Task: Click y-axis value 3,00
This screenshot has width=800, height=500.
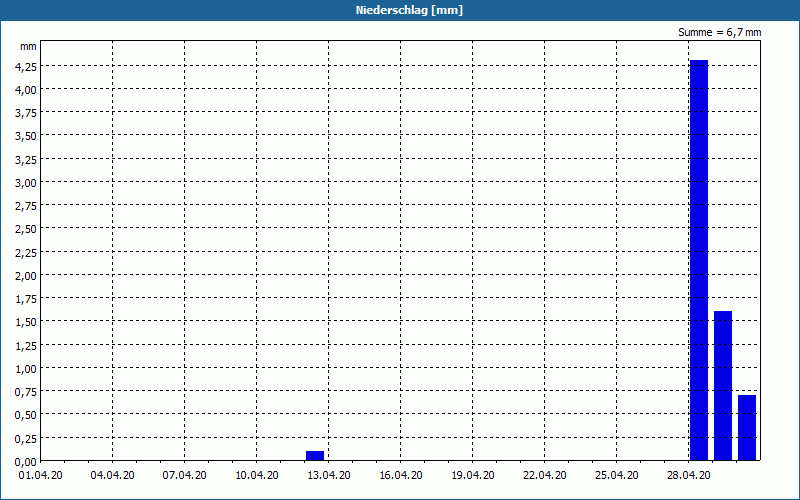Action: point(26,183)
